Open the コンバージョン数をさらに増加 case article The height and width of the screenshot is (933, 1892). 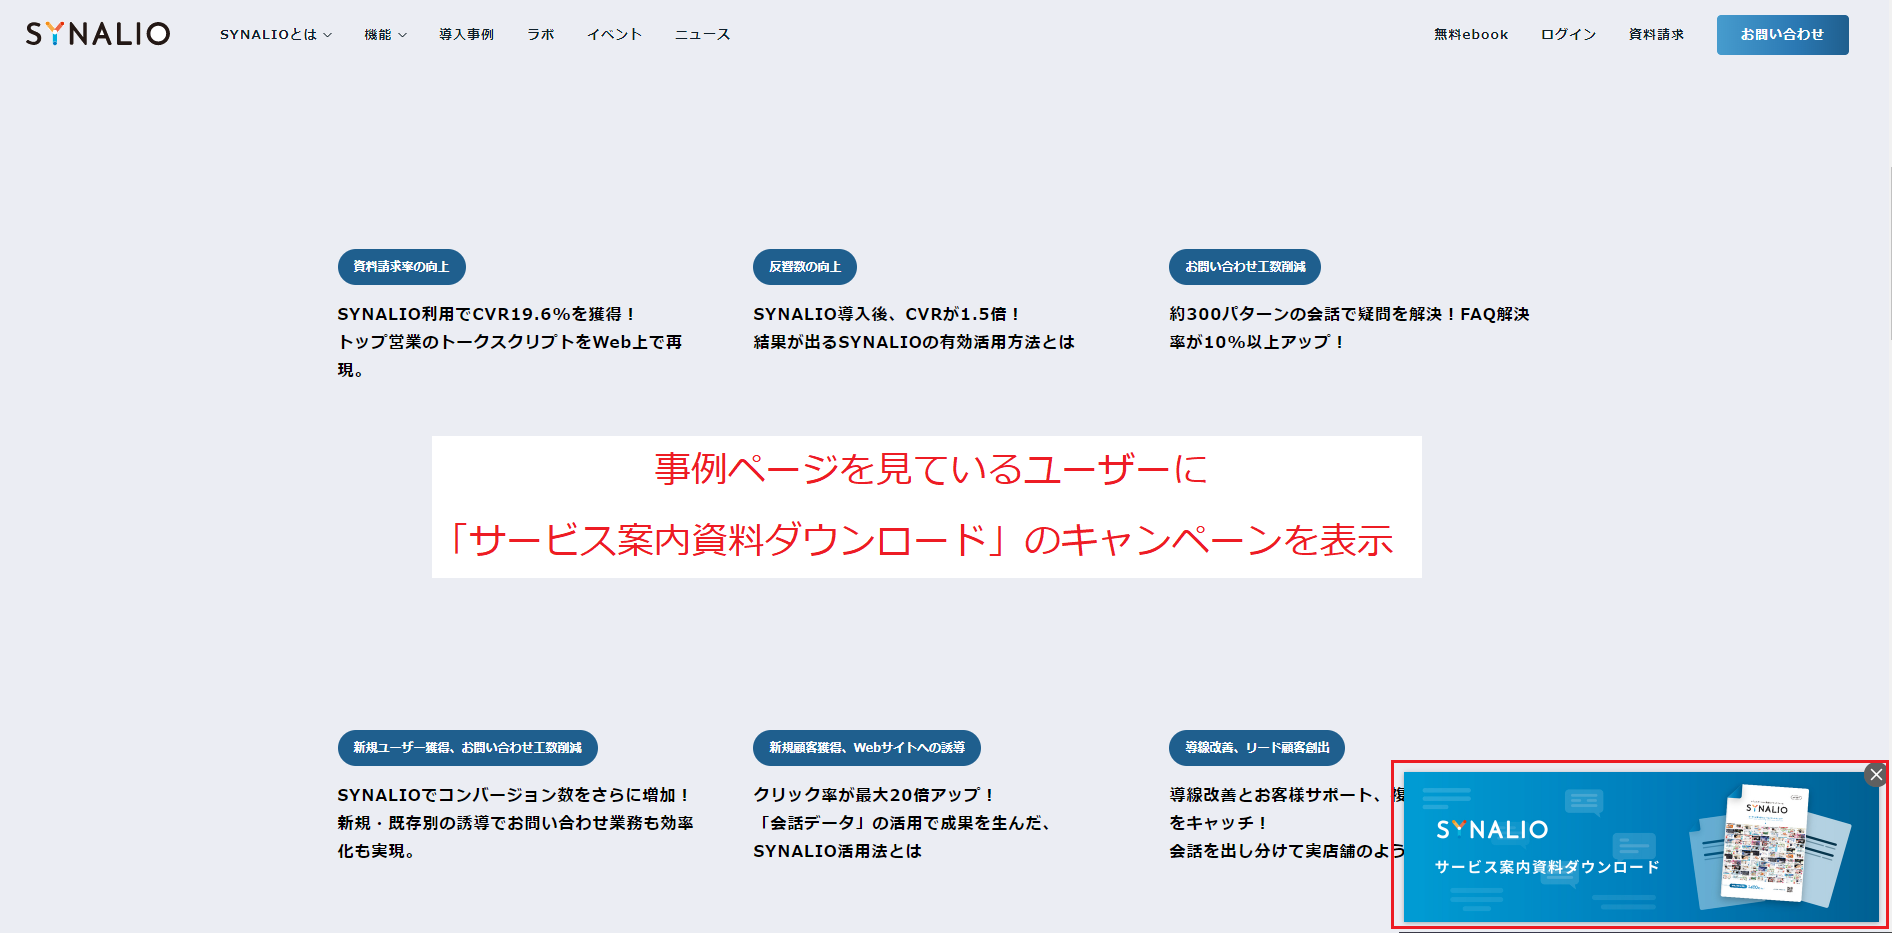[515, 823]
